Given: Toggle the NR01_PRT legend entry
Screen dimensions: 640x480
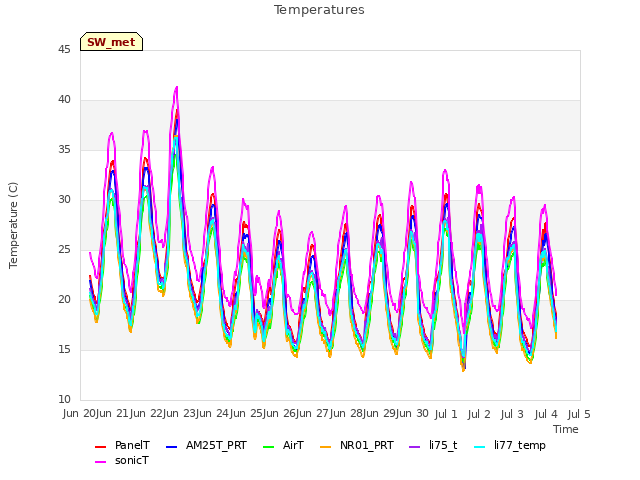Looking at the screenshot, I should coord(357,445).
